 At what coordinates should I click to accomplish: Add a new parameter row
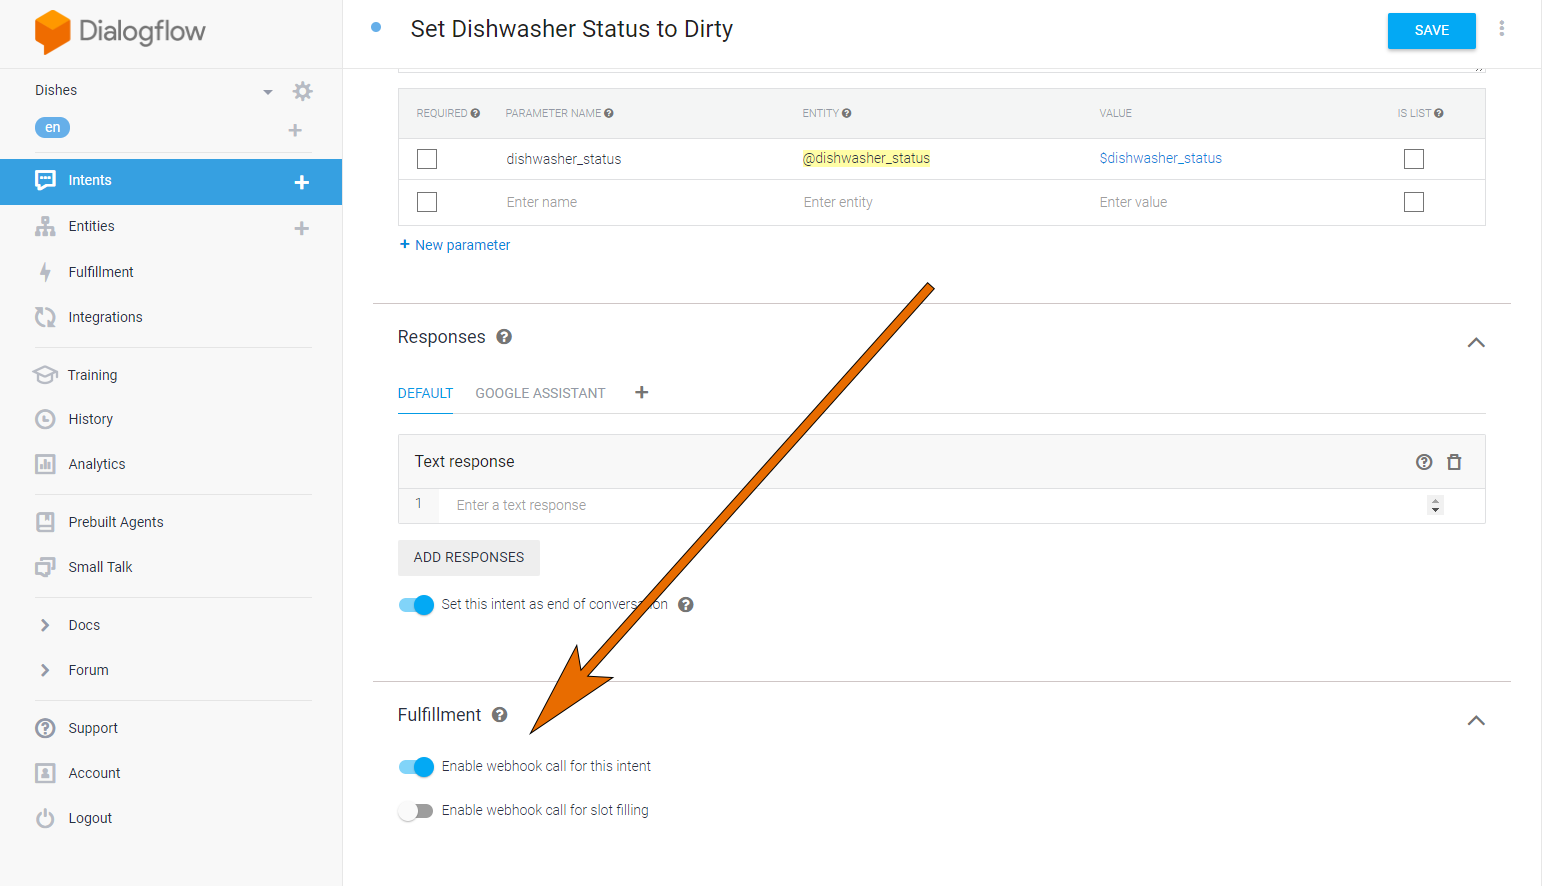[x=454, y=244]
